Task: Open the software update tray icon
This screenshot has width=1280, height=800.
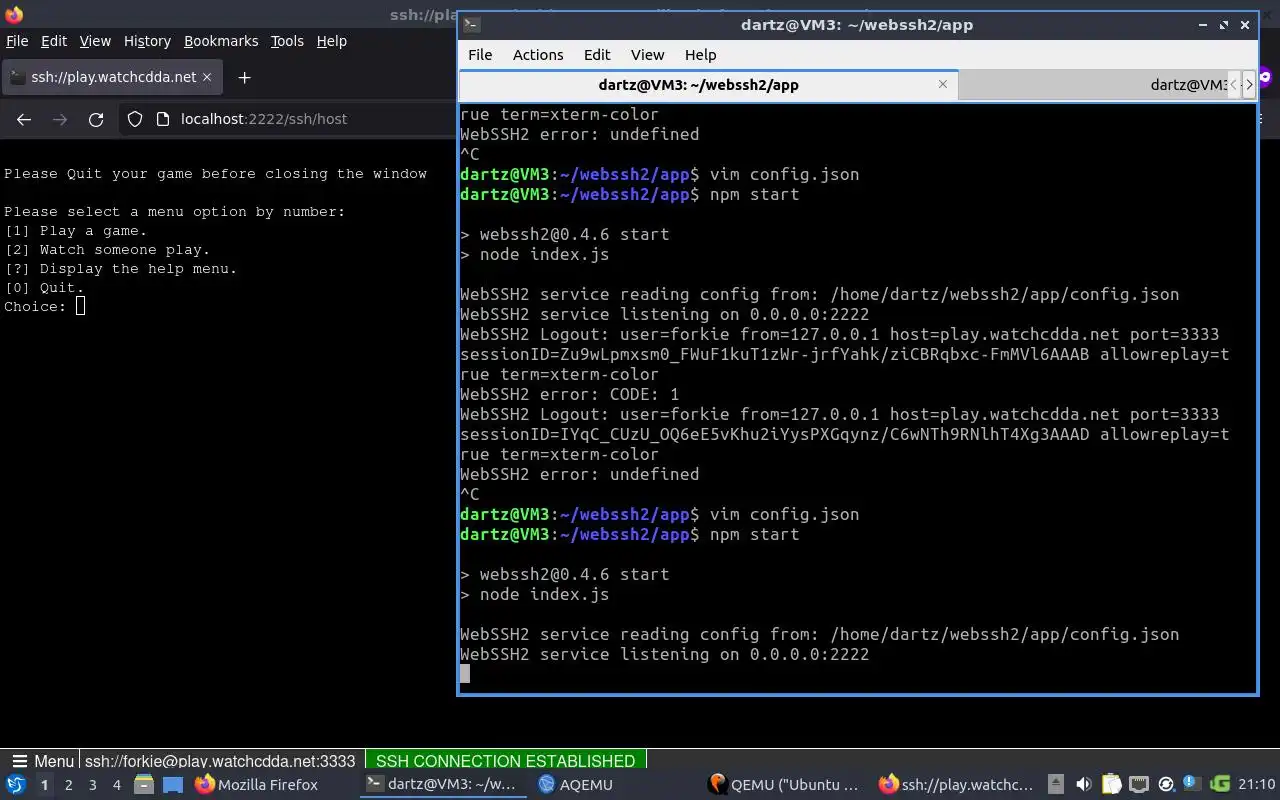Action: 1165,785
